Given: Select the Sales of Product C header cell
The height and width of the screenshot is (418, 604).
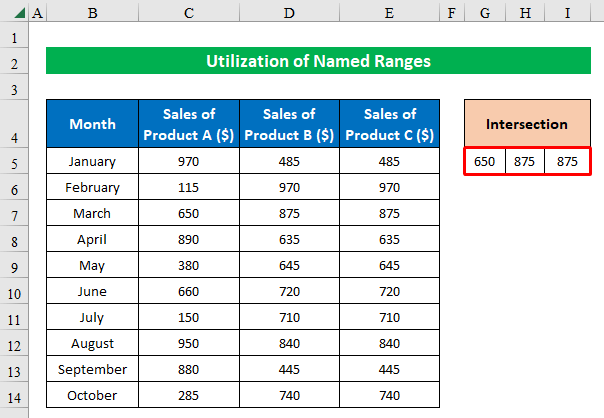Looking at the screenshot, I should (x=389, y=124).
